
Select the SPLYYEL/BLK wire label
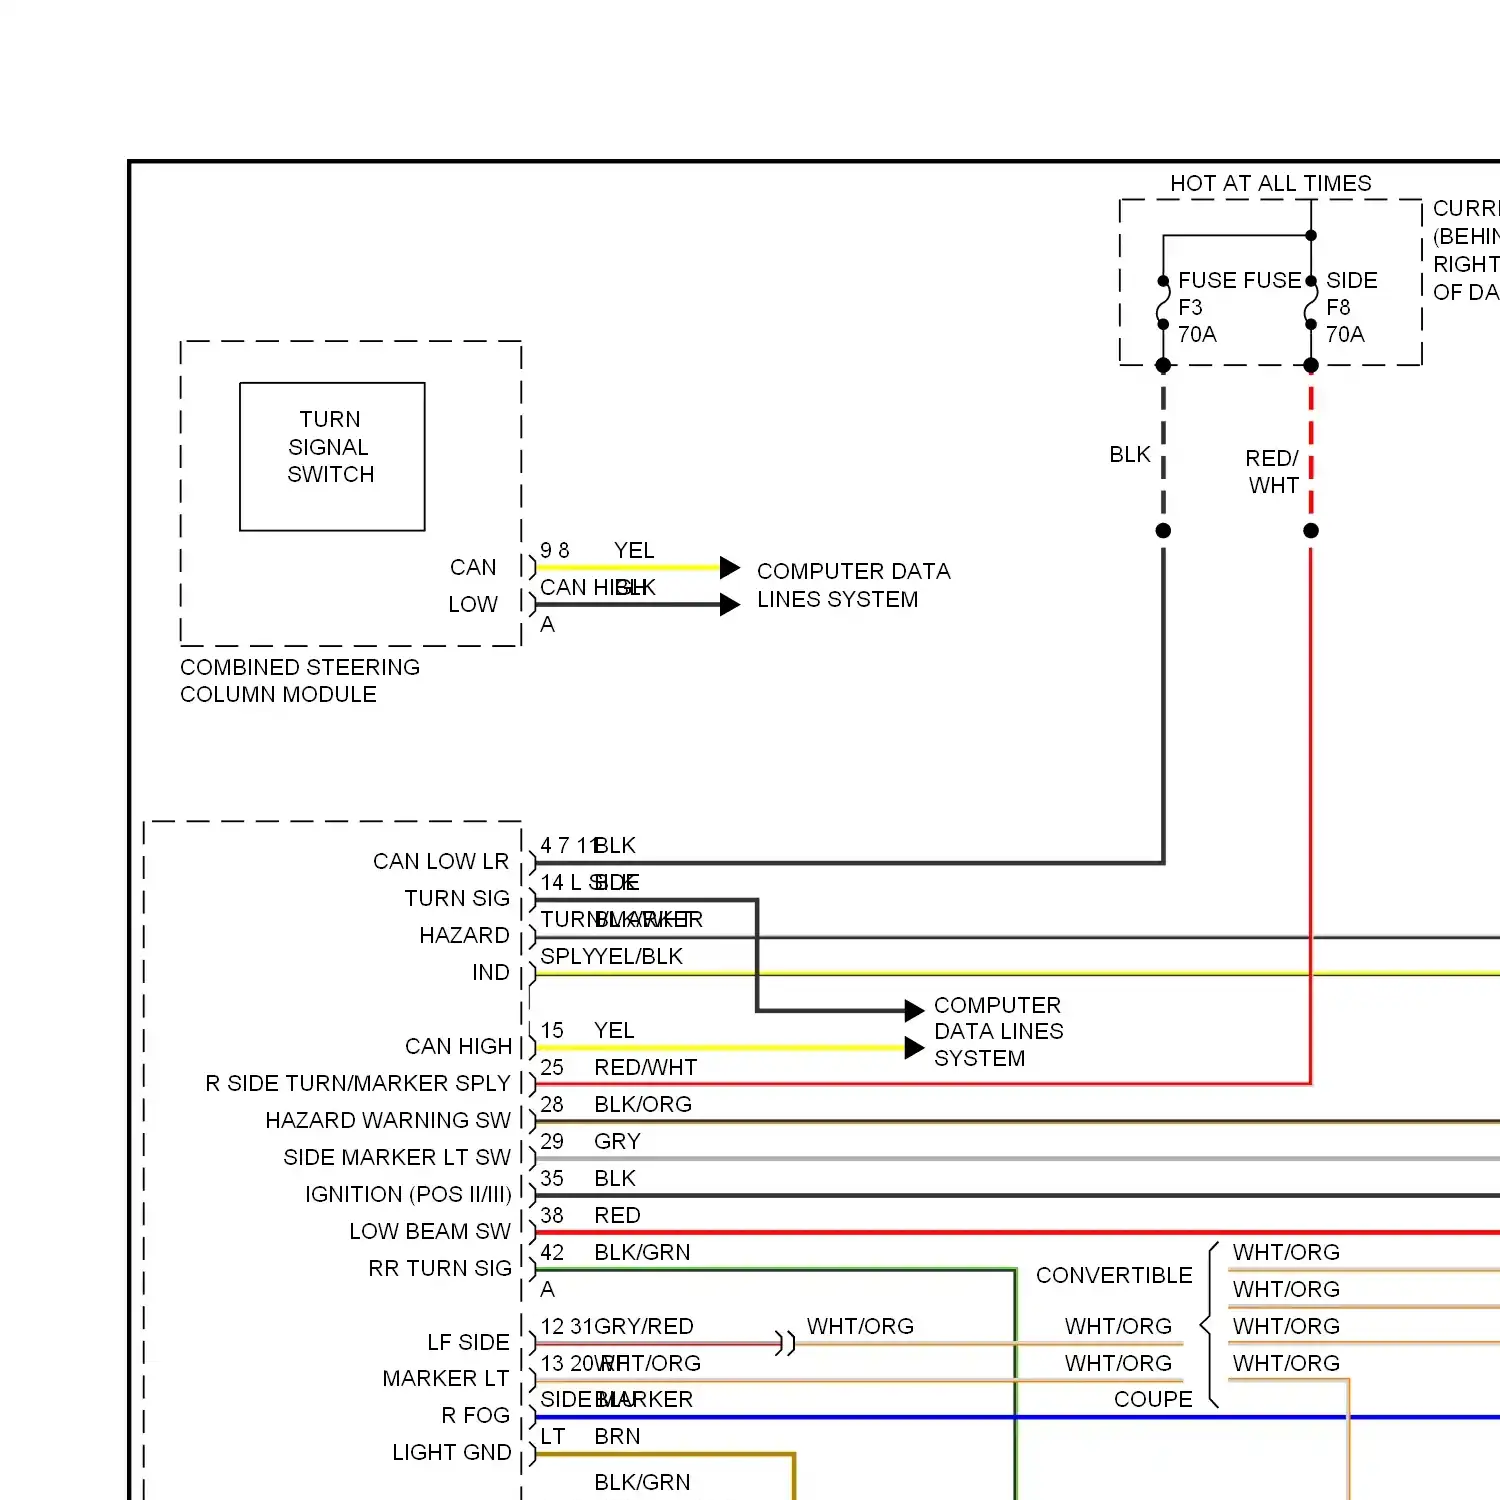611,956
